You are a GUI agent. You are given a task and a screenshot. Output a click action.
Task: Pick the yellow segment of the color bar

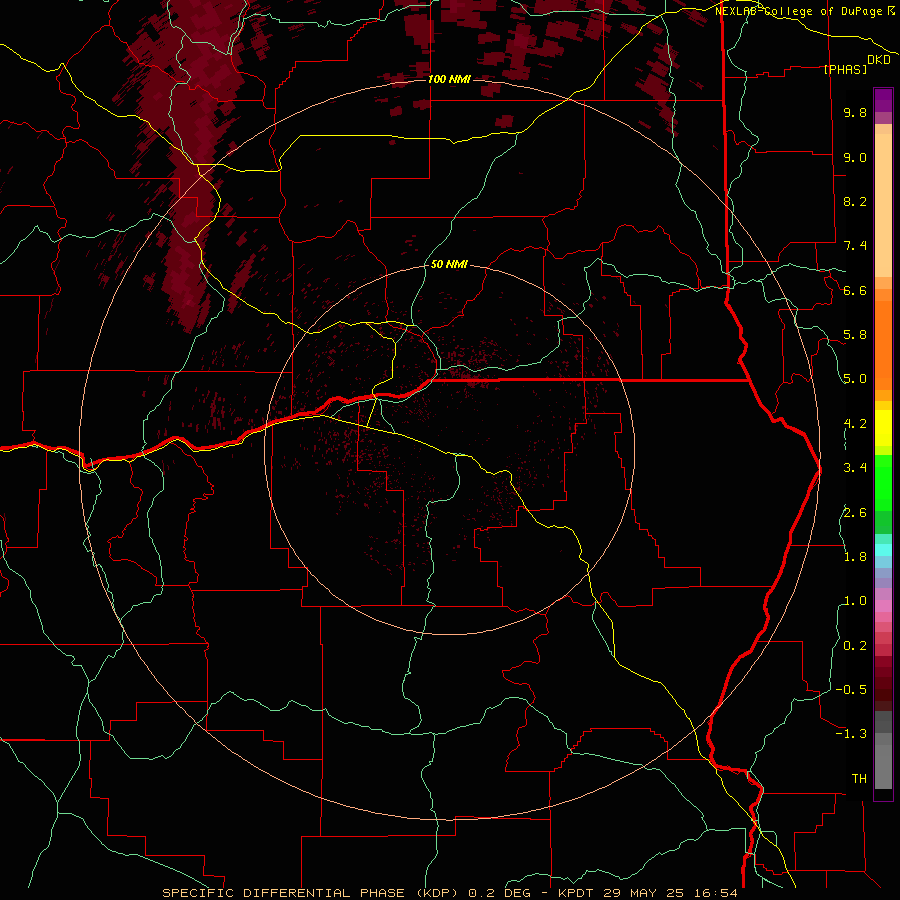point(883,428)
